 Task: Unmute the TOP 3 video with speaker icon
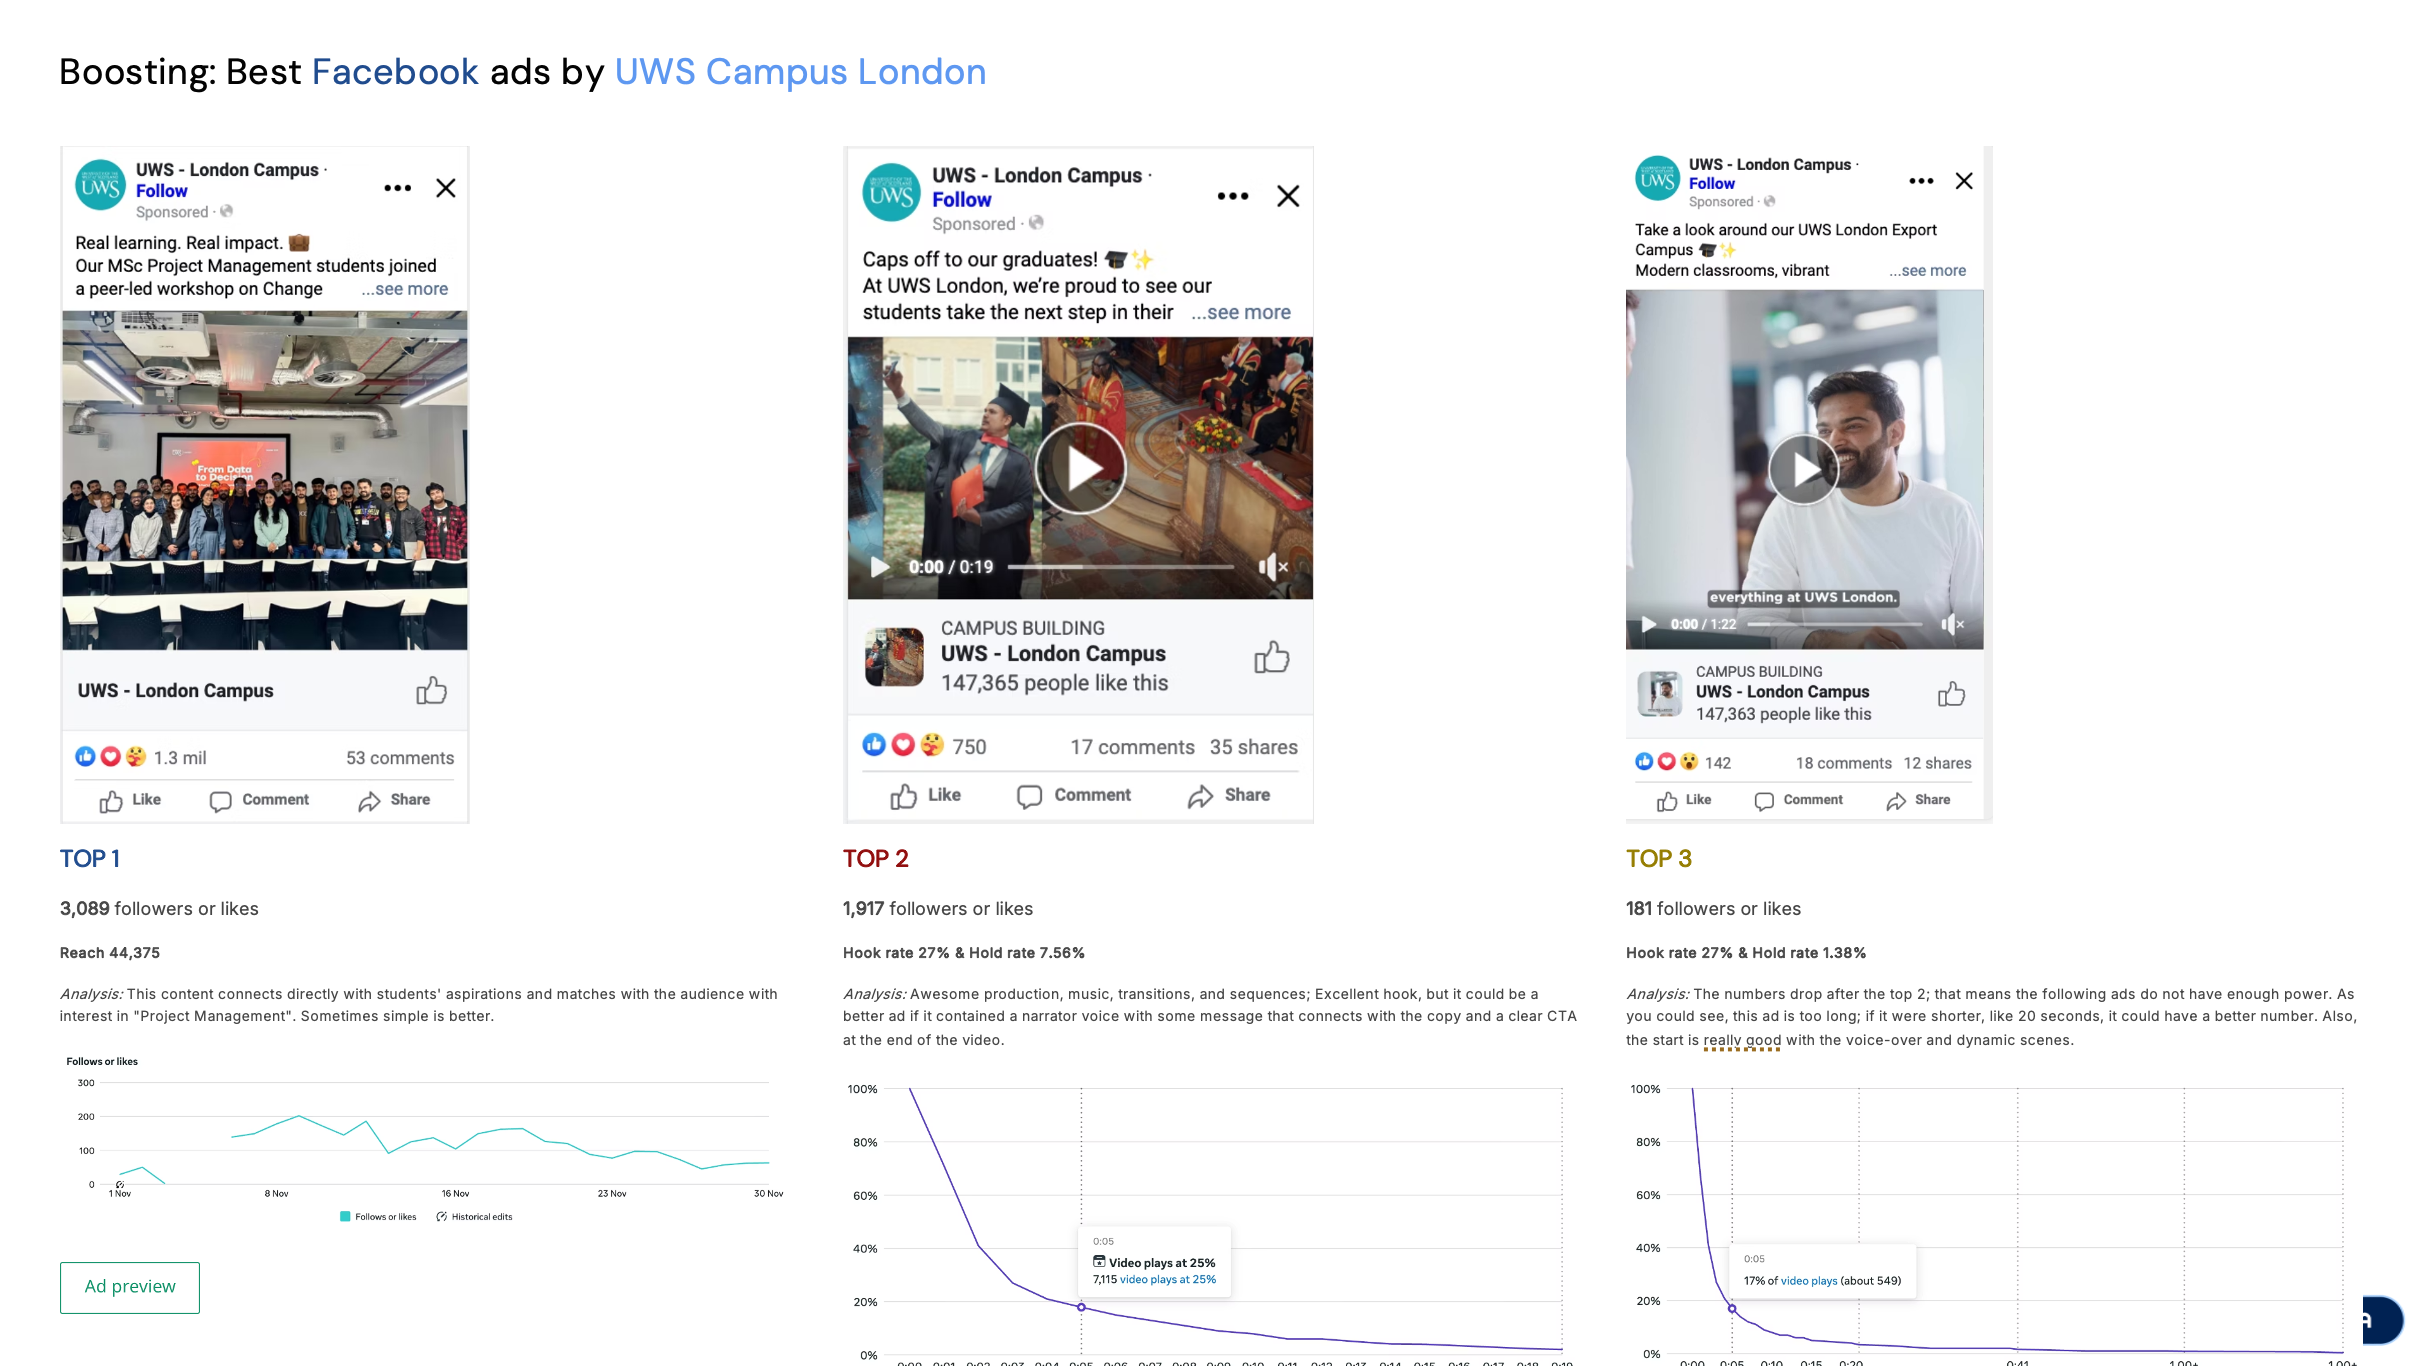click(x=1952, y=624)
